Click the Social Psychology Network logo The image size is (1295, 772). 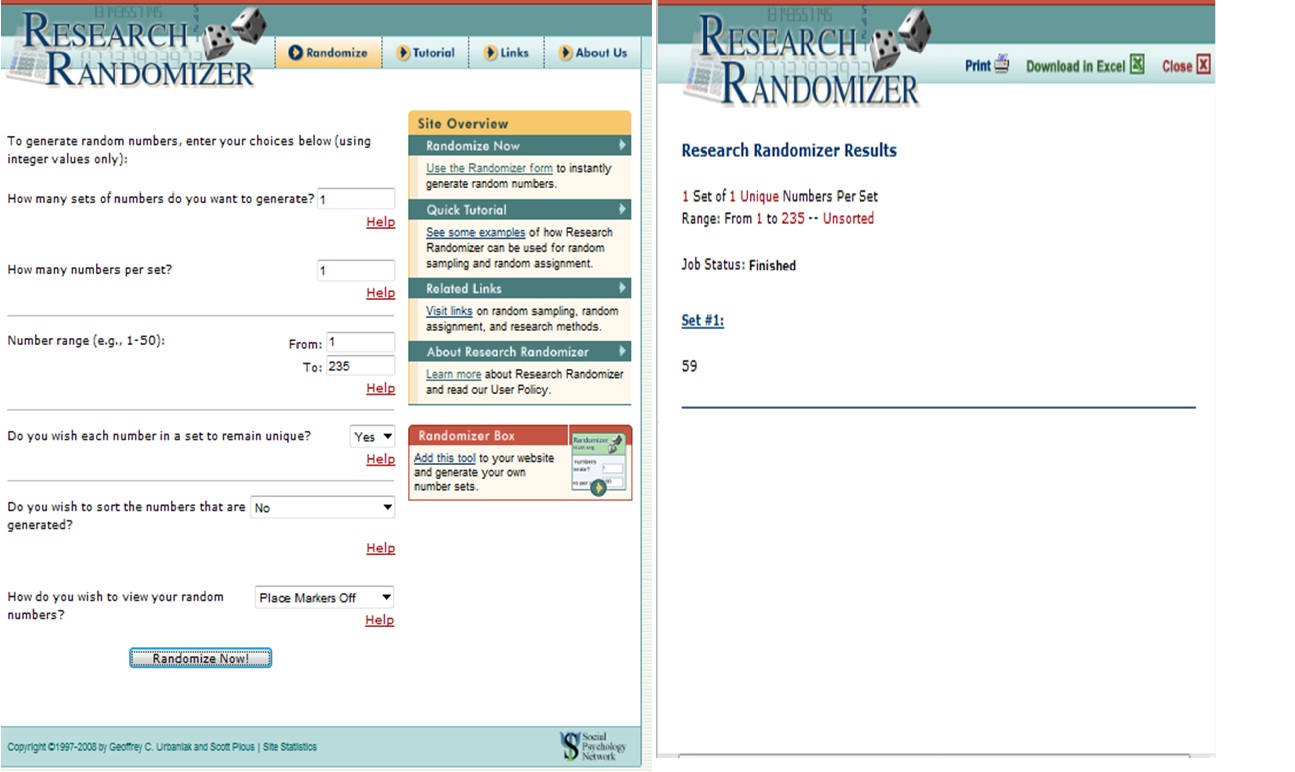coord(594,746)
